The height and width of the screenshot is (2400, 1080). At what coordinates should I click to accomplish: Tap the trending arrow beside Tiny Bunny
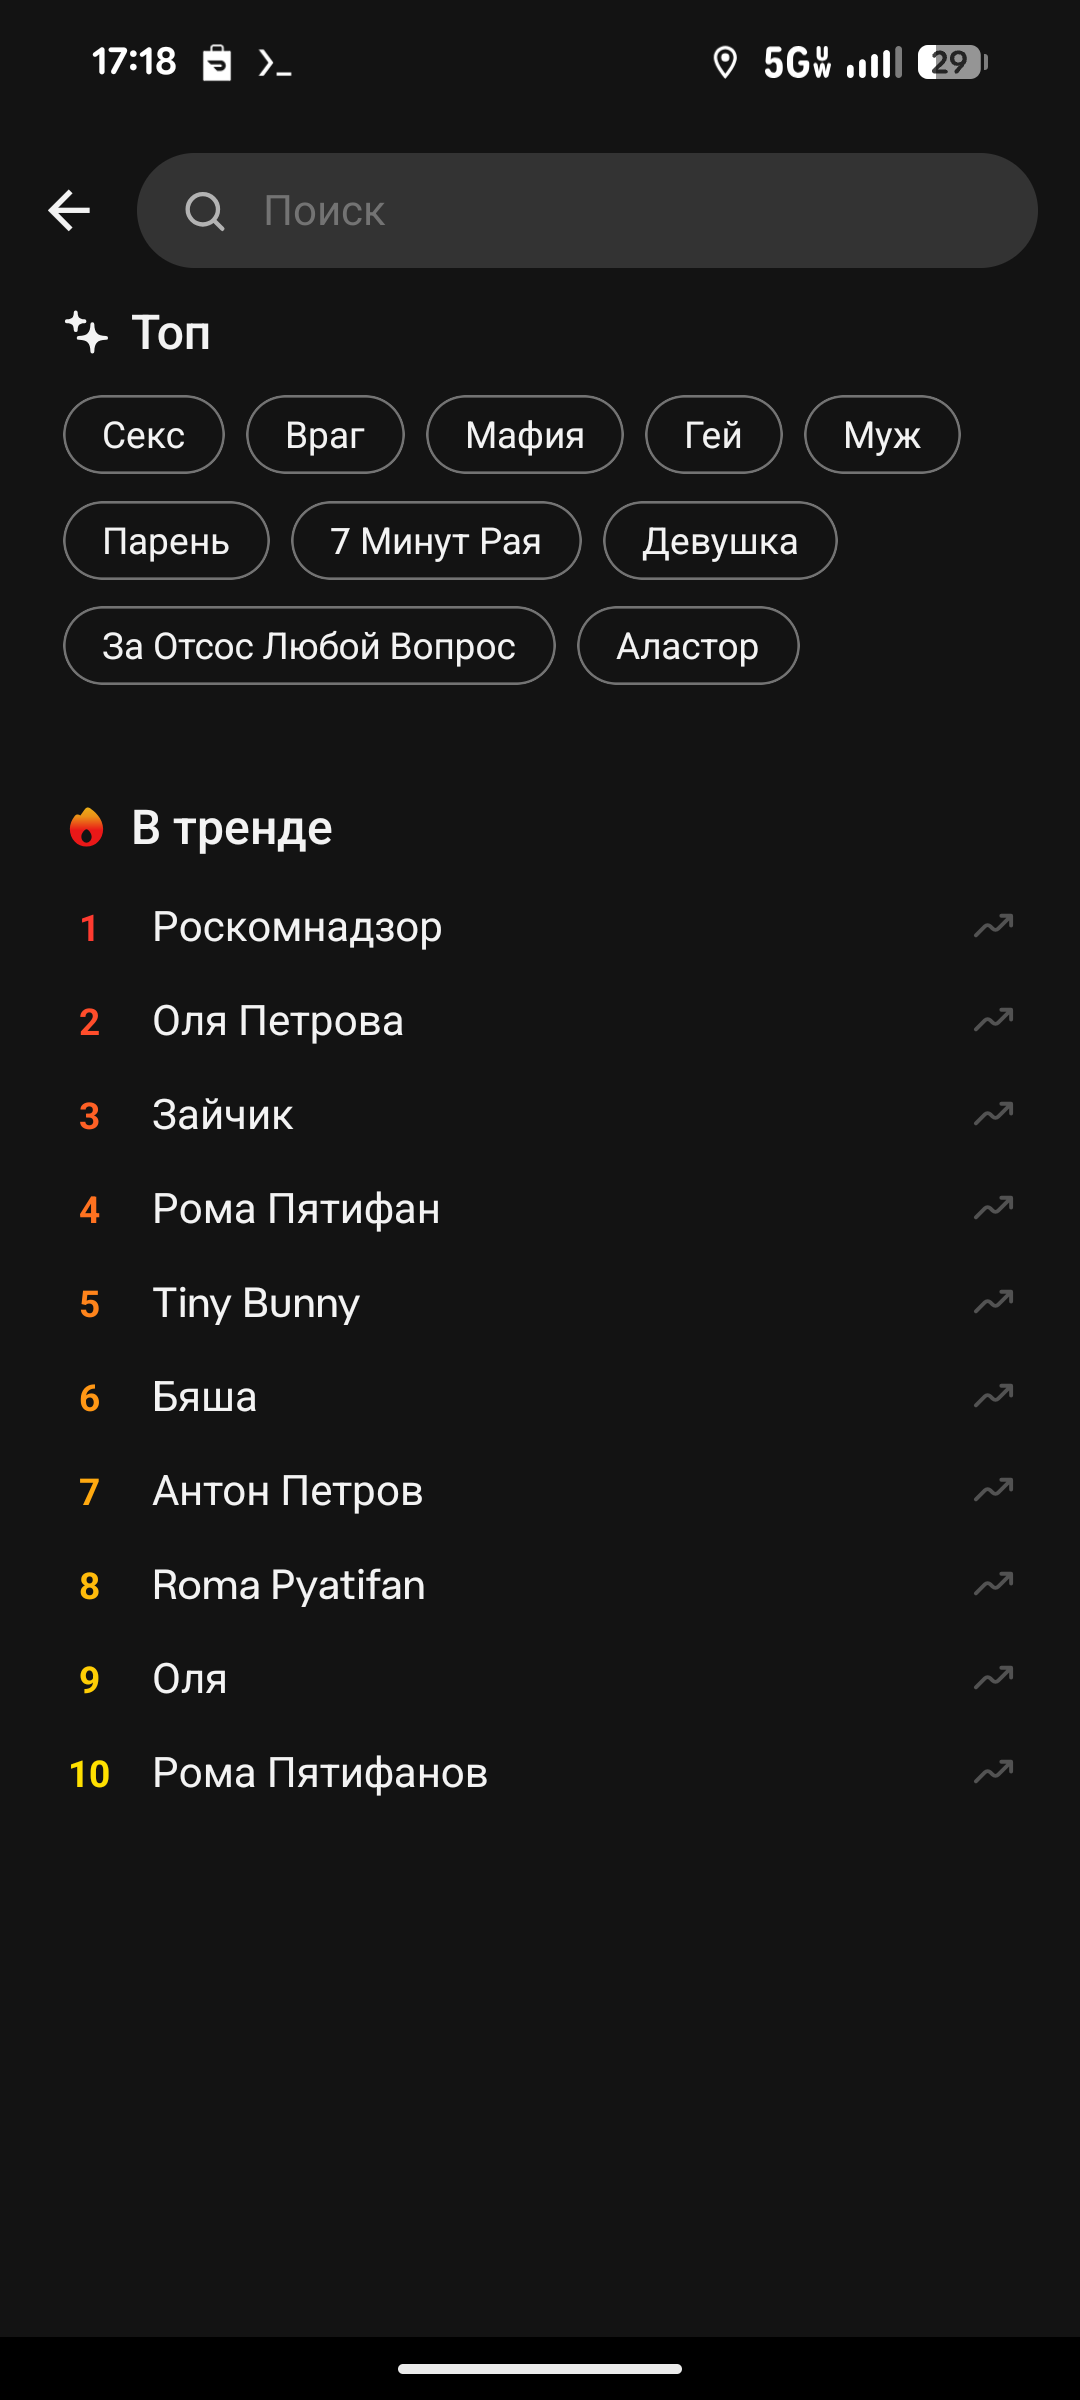[x=993, y=1302]
